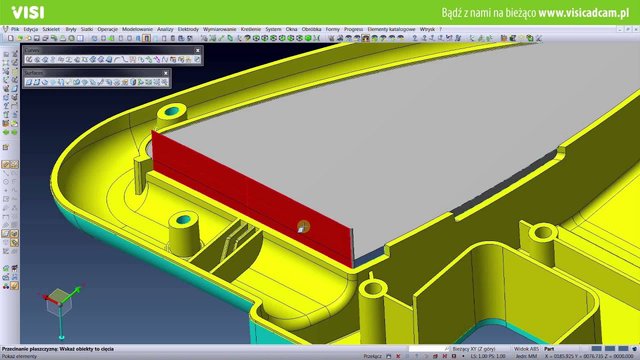
Task: Click the solid green sphere view icon
Action: (x=308, y=38)
